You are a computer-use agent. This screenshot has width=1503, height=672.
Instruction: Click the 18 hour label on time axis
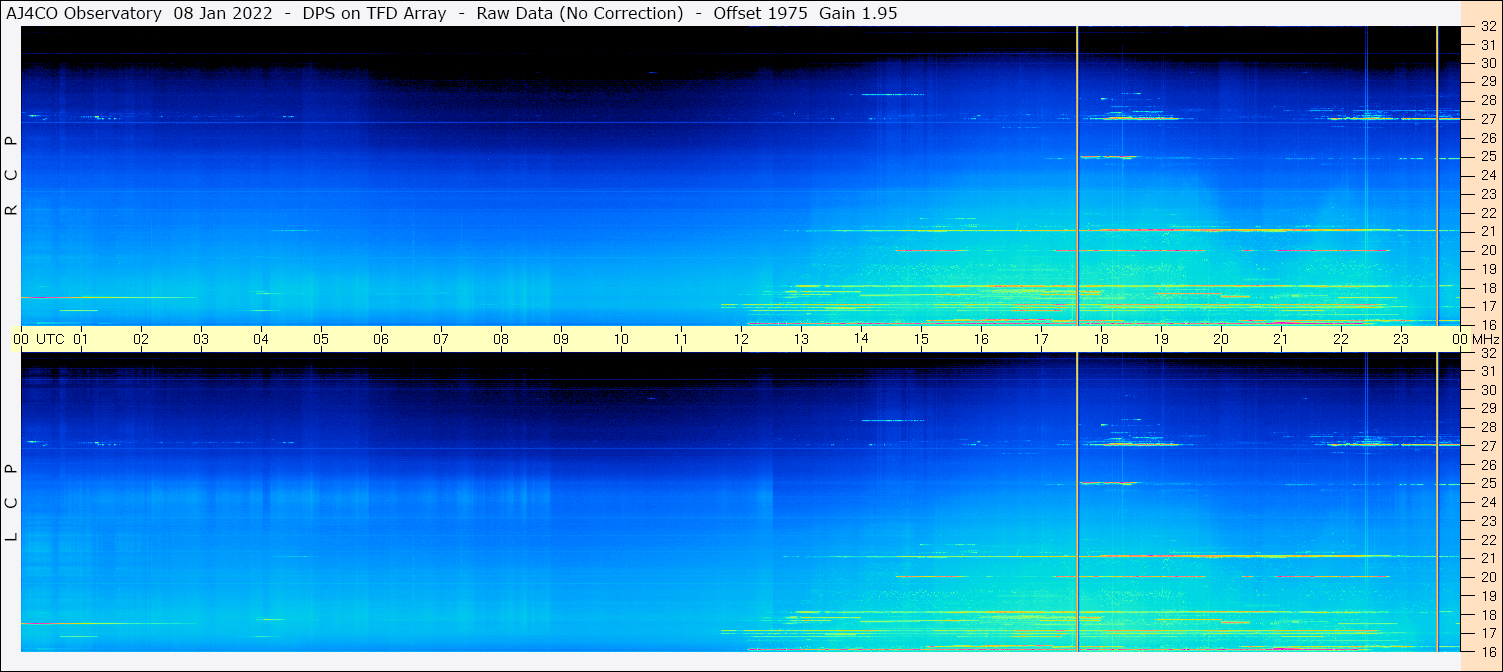click(x=1101, y=339)
